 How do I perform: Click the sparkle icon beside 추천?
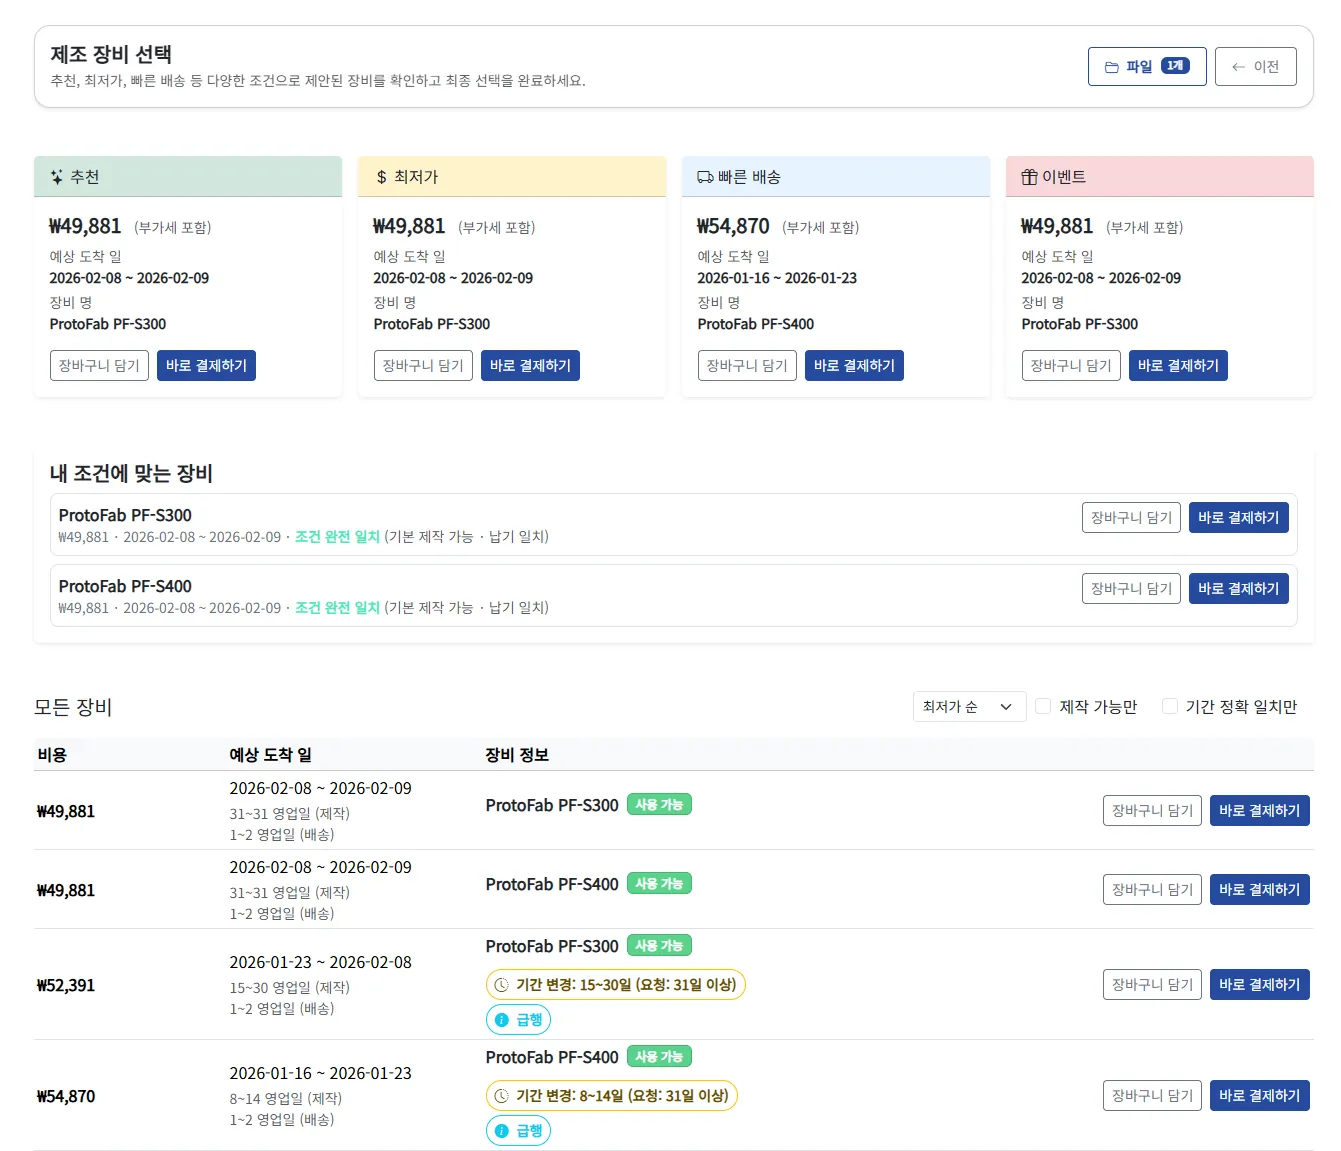(x=57, y=177)
